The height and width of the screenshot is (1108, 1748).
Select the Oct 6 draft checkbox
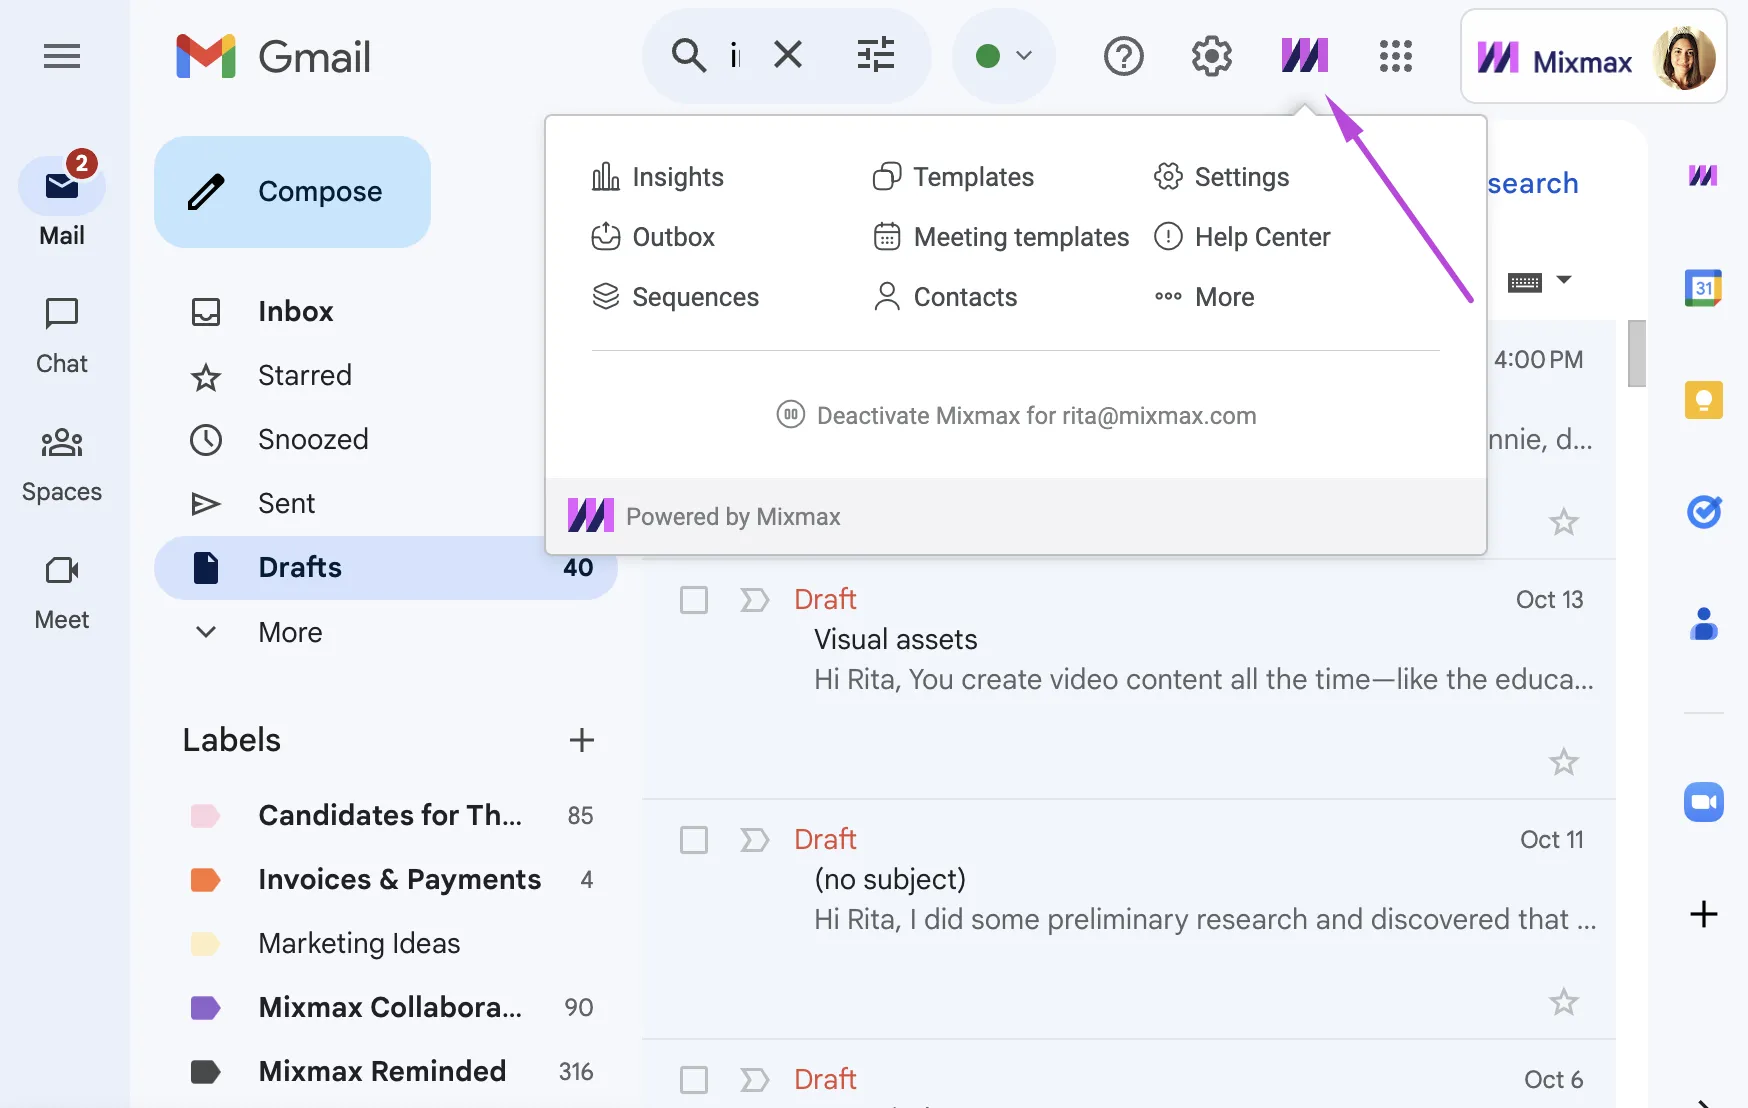tap(694, 1080)
